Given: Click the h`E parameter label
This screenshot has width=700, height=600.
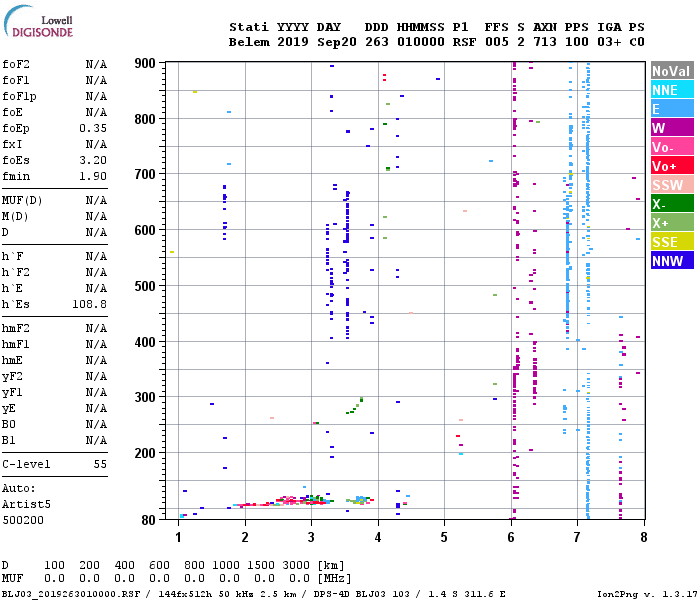Looking at the screenshot, I should (x=12, y=288).
